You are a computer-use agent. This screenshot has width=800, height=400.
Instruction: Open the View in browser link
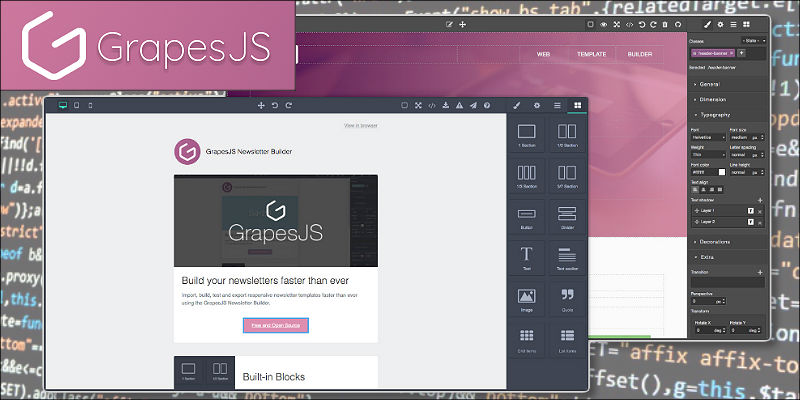361,125
